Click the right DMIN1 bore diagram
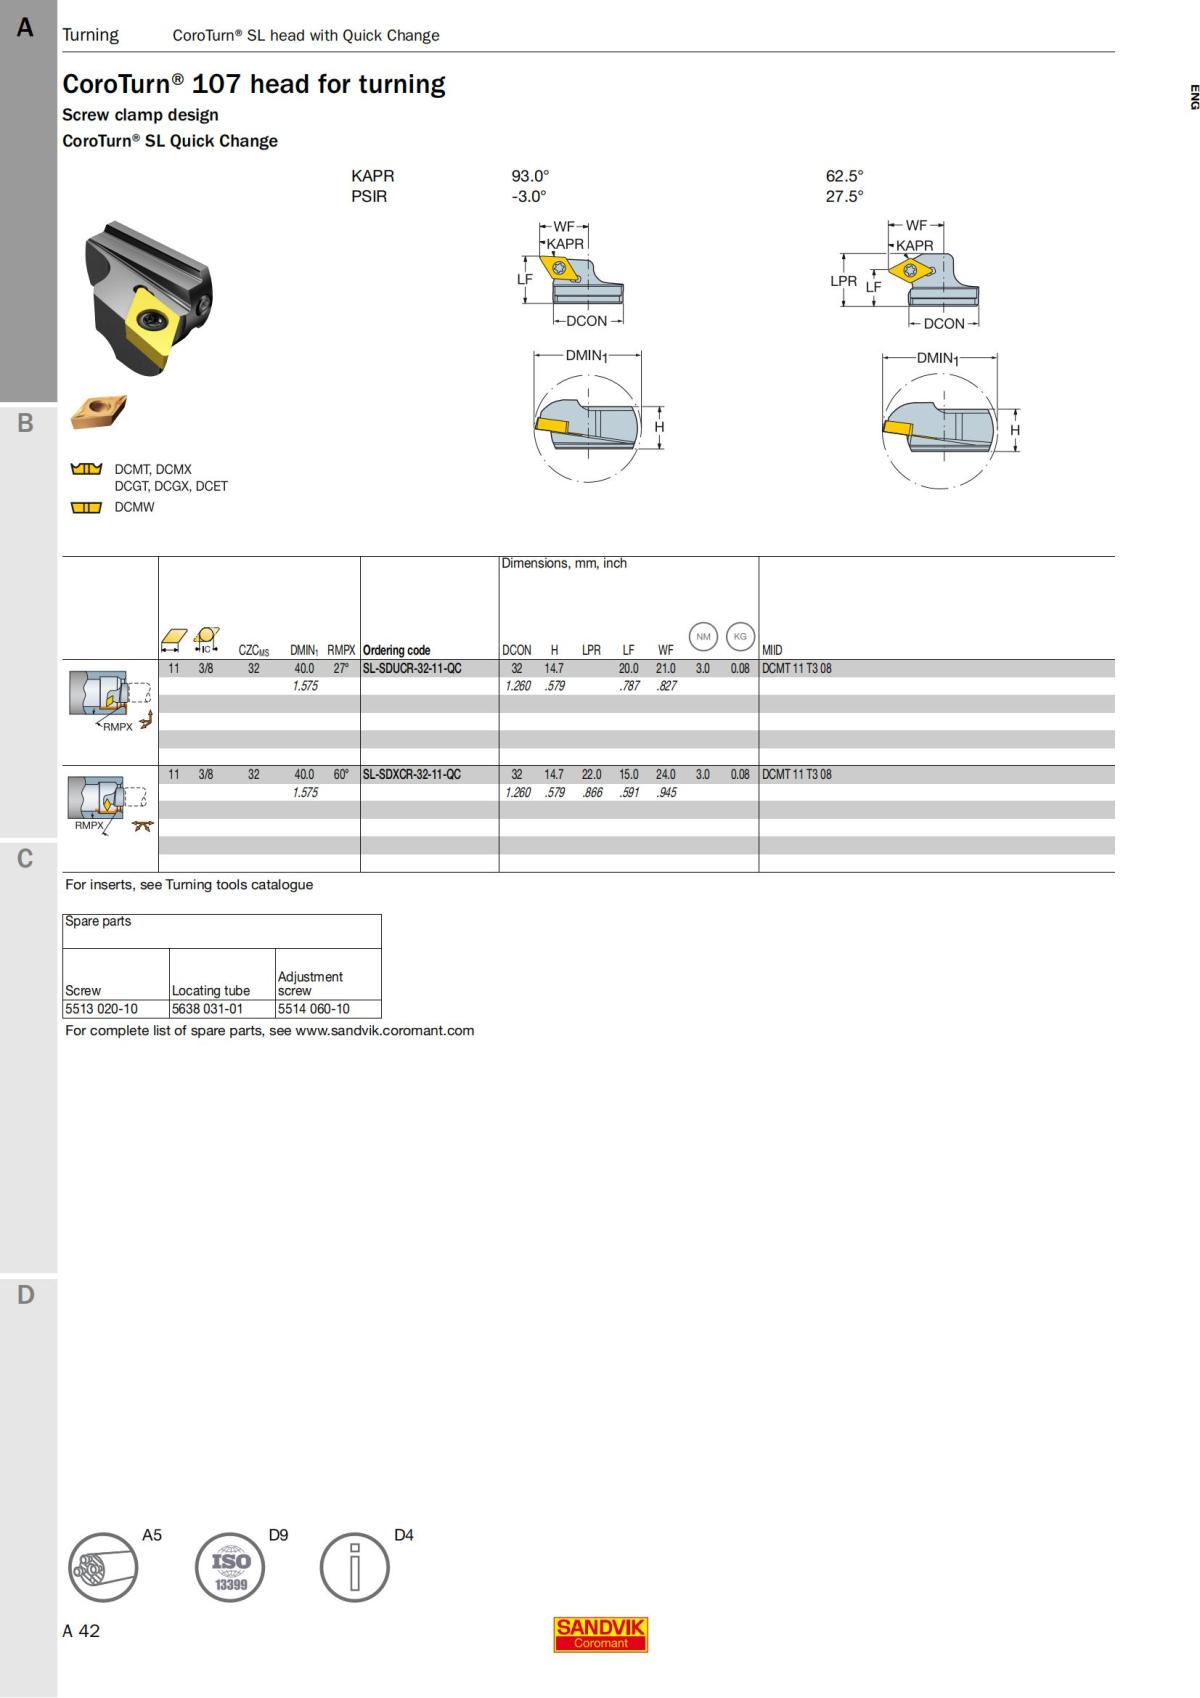This screenshot has width=1200, height=1698. (951, 420)
